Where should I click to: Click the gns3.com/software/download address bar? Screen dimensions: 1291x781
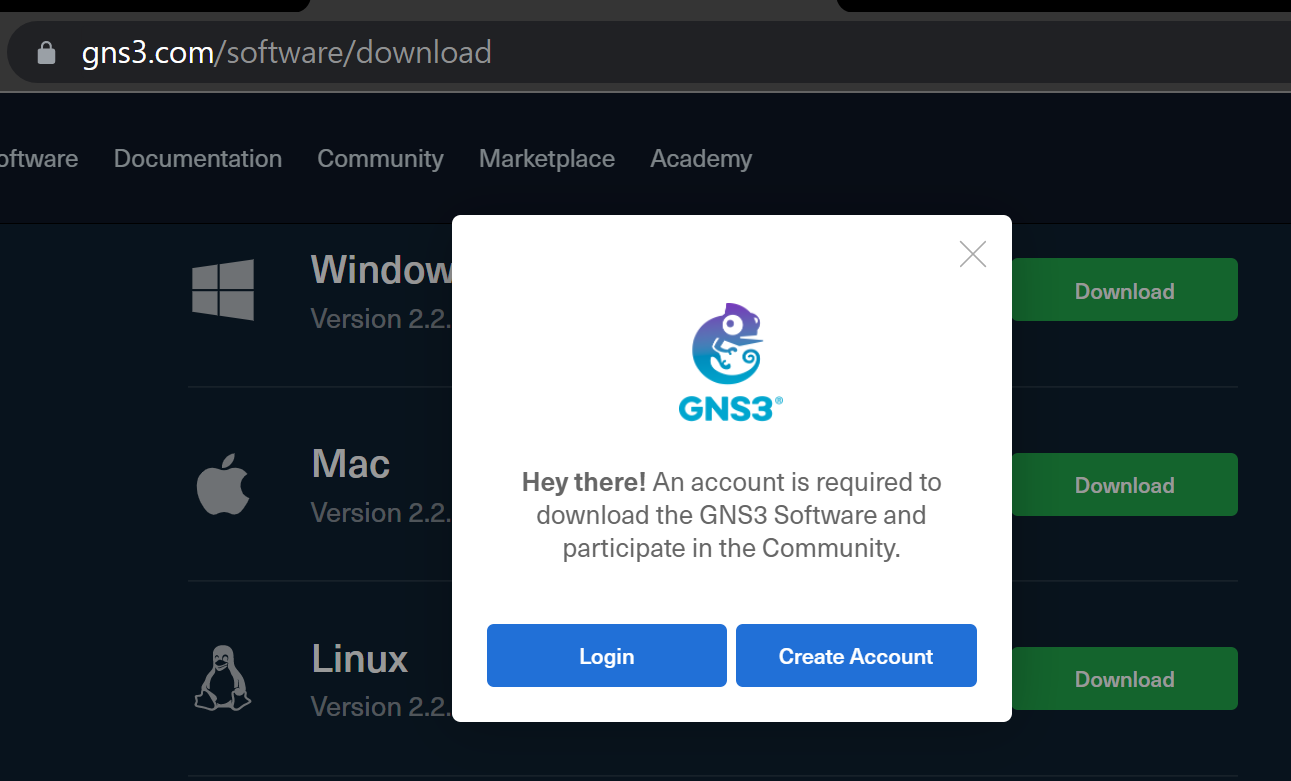click(x=650, y=52)
